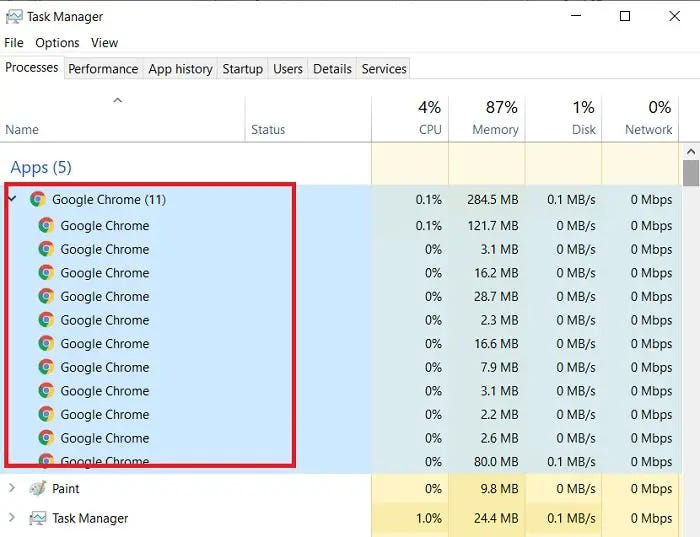The image size is (700, 537).
Task: Click the 7.9 MB memory value
Action: (x=499, y=368)
